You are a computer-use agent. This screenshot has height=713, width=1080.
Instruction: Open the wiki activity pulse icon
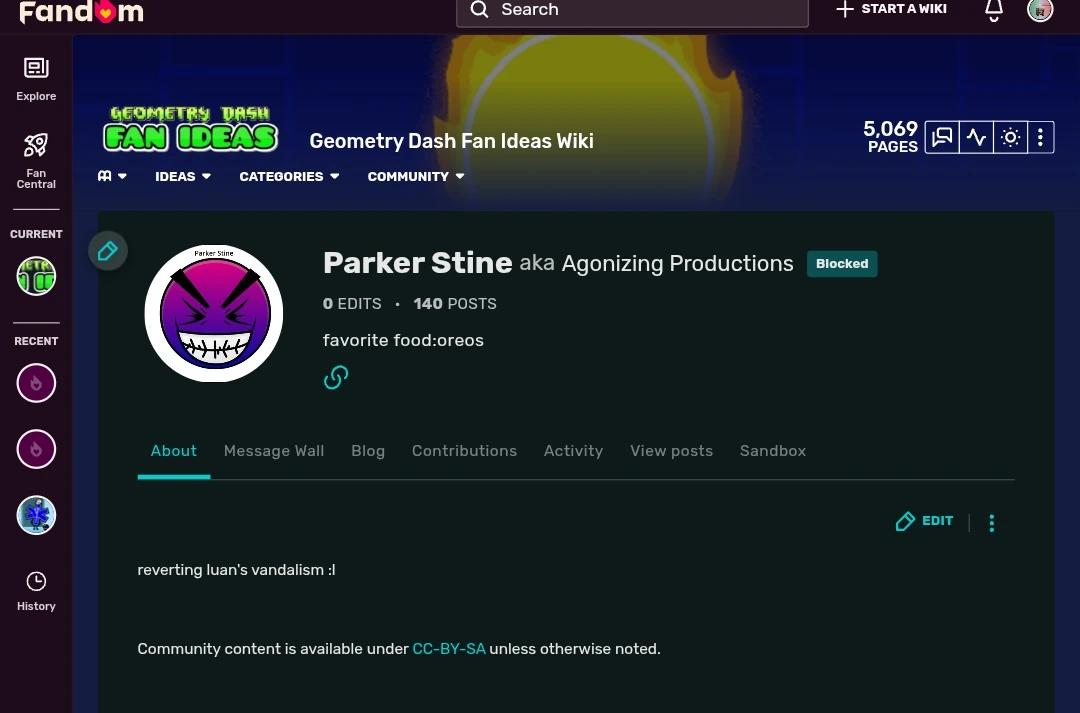975,138
